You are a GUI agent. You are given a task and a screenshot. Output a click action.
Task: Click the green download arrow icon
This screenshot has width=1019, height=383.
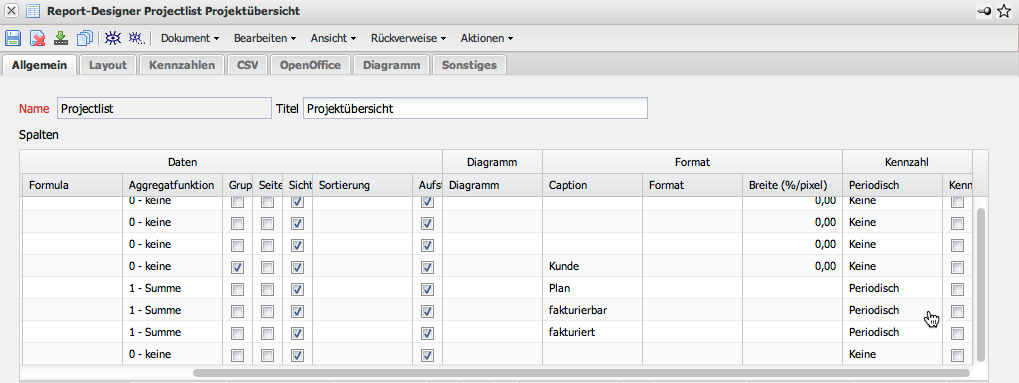pos(61,38)
